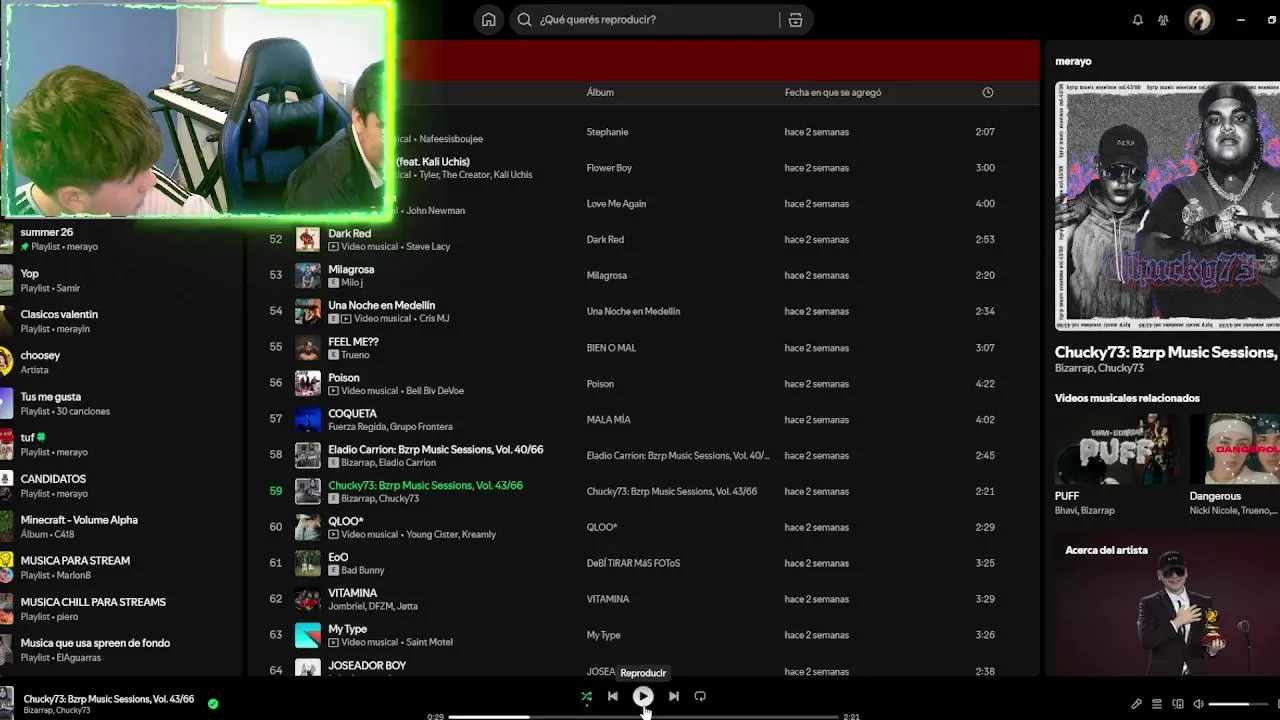Open the notifications bell

(x=1137, y=20)
